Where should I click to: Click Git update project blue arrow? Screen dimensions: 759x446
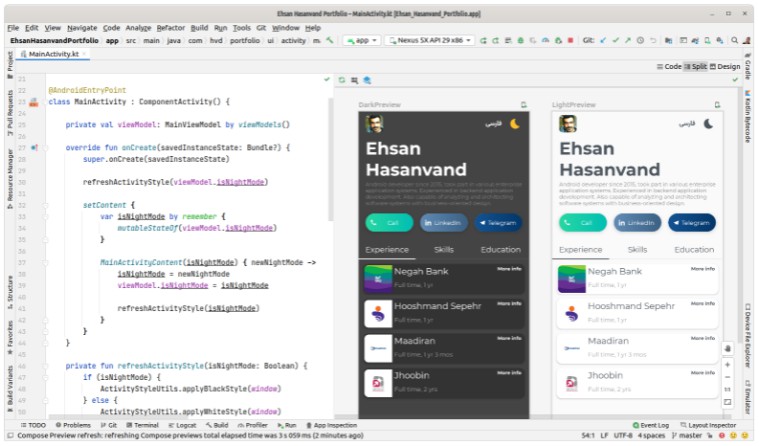tap(603, 41)
